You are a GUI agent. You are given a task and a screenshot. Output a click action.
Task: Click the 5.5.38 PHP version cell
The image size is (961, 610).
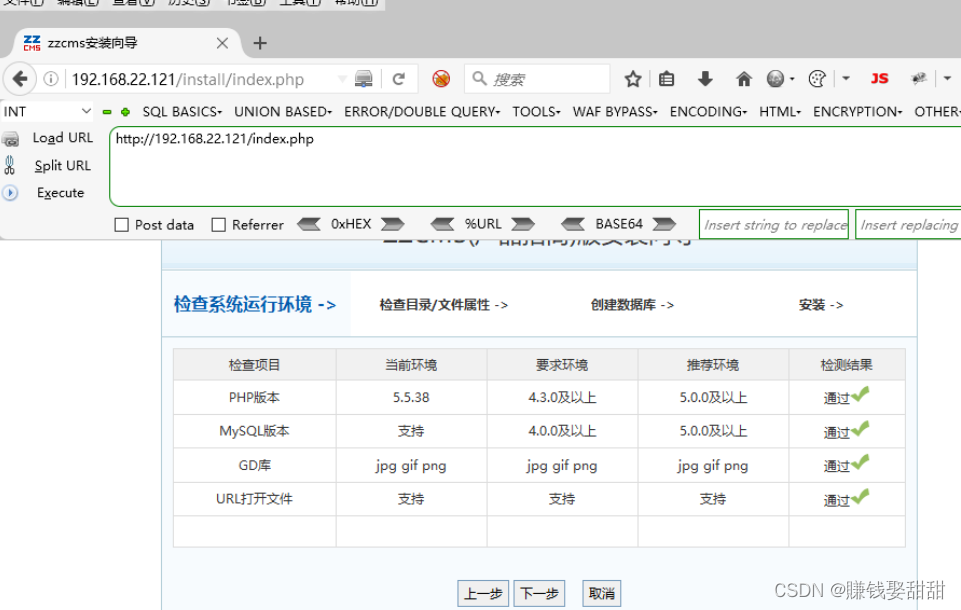tap(411, 397)
